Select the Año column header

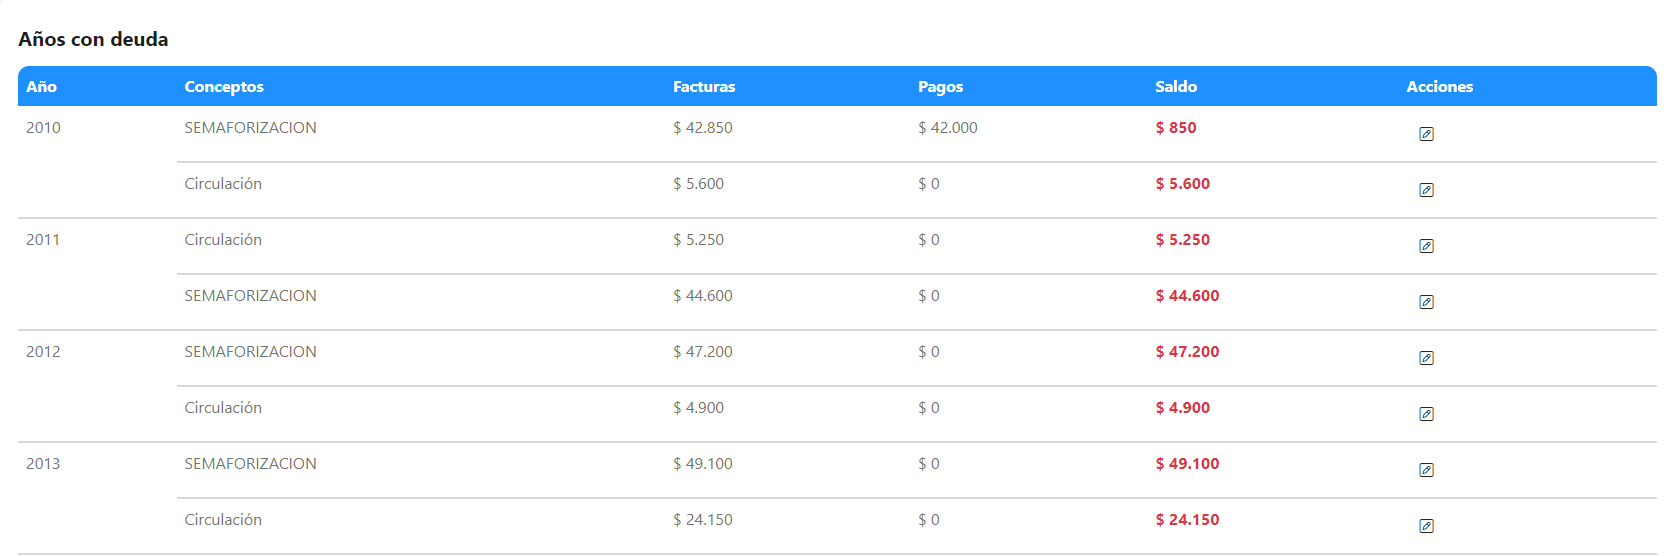pyautogui.click(x=41, y=87)
